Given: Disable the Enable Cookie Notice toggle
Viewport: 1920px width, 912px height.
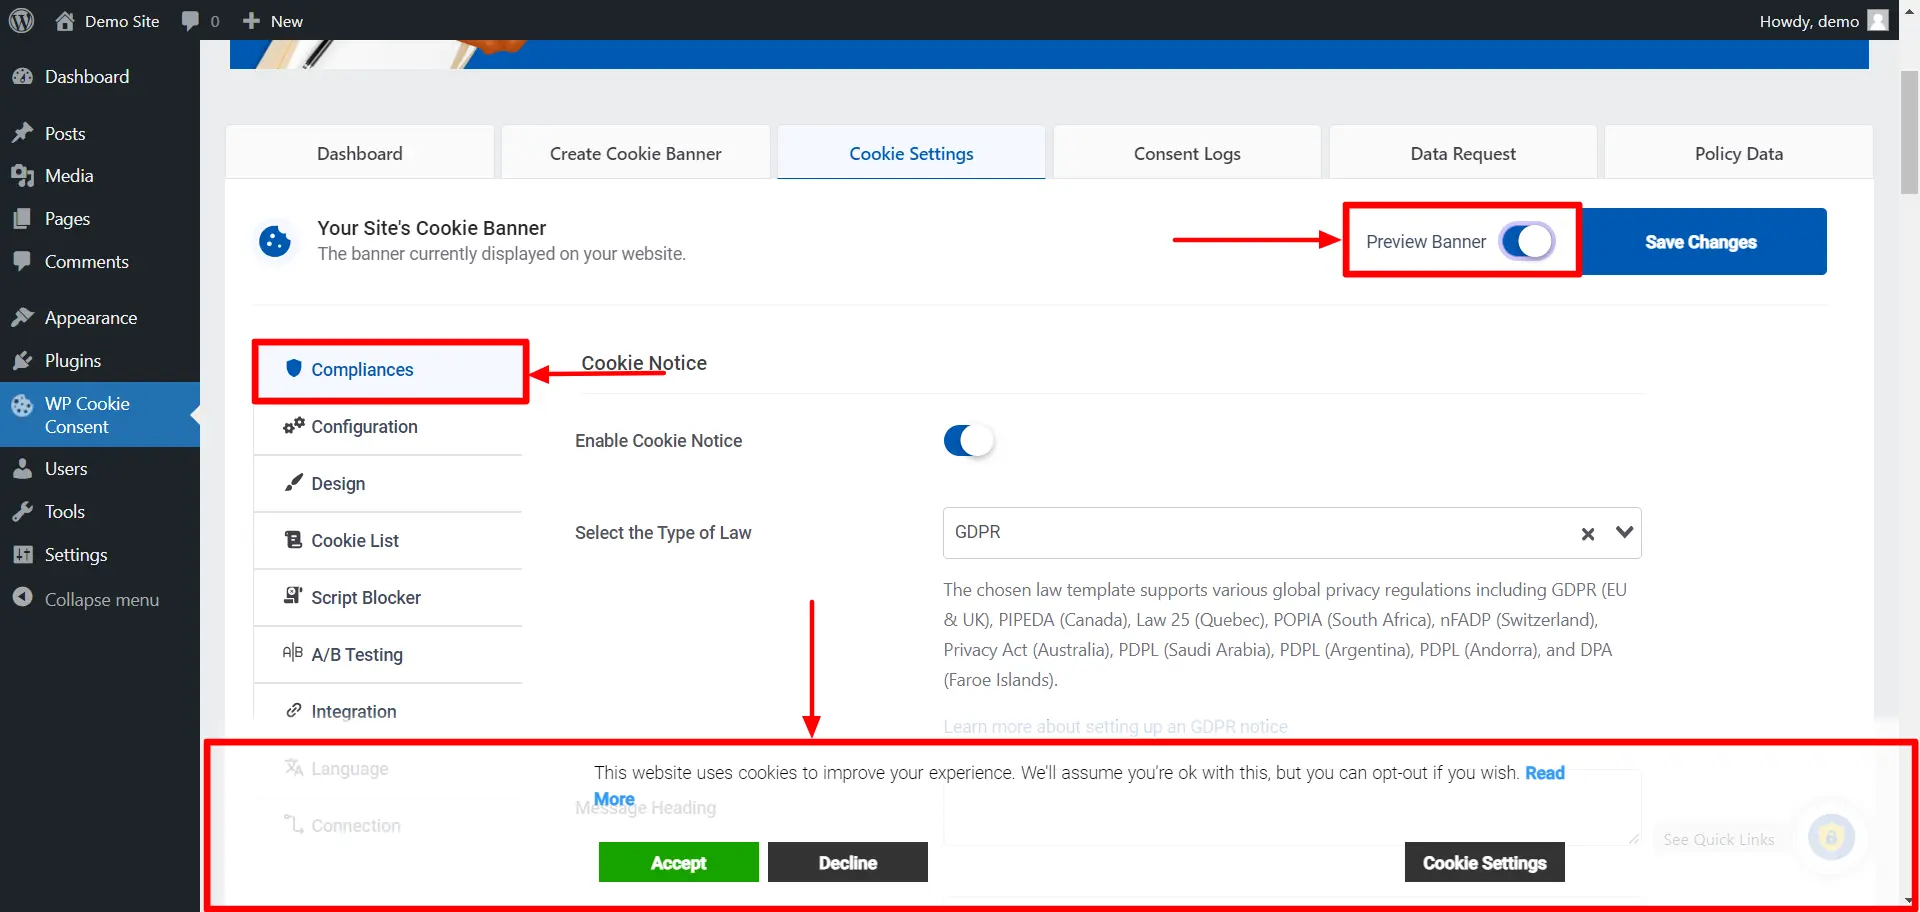Looking at the screenshot, I should (968, 441).
